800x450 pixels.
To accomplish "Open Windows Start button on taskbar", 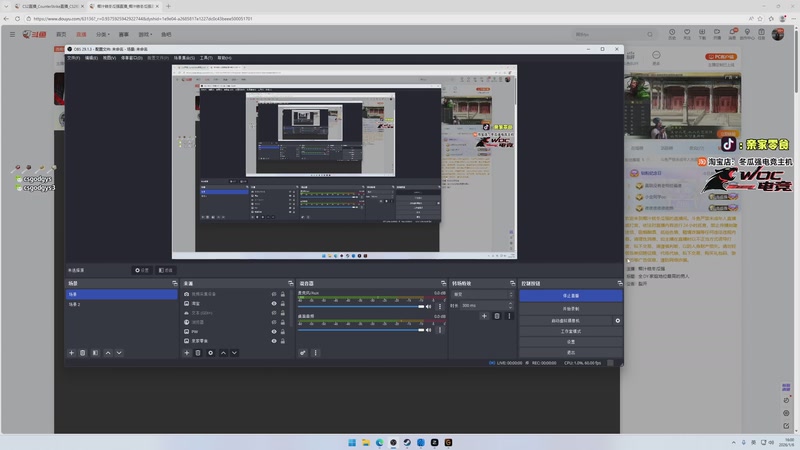I will coord(352,442).
